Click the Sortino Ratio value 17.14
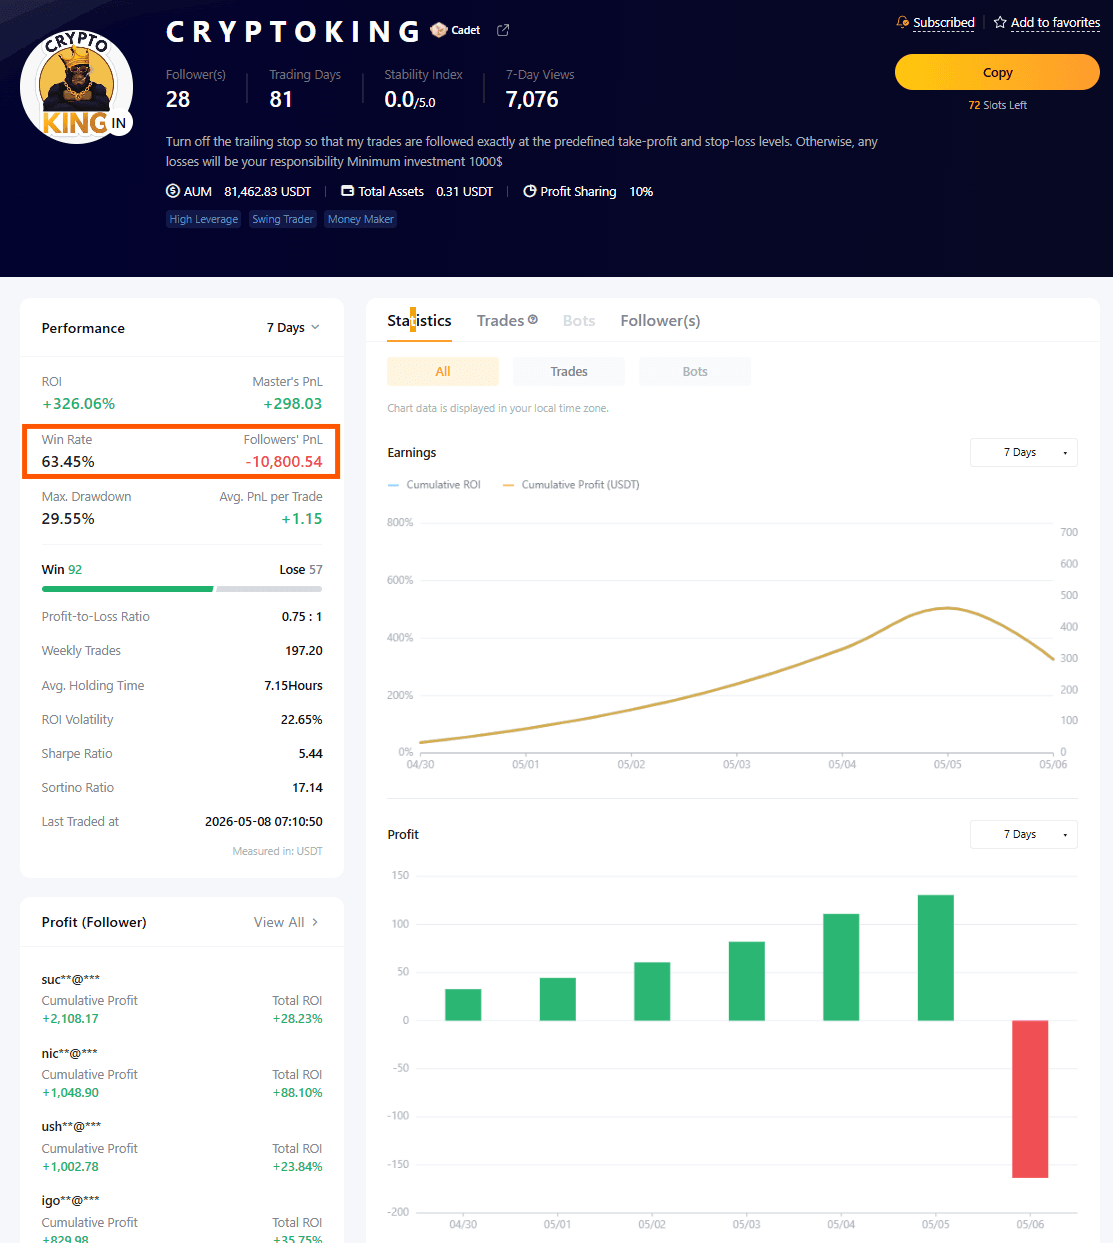Viewport: 1113px width, 1243px height. 307,787
